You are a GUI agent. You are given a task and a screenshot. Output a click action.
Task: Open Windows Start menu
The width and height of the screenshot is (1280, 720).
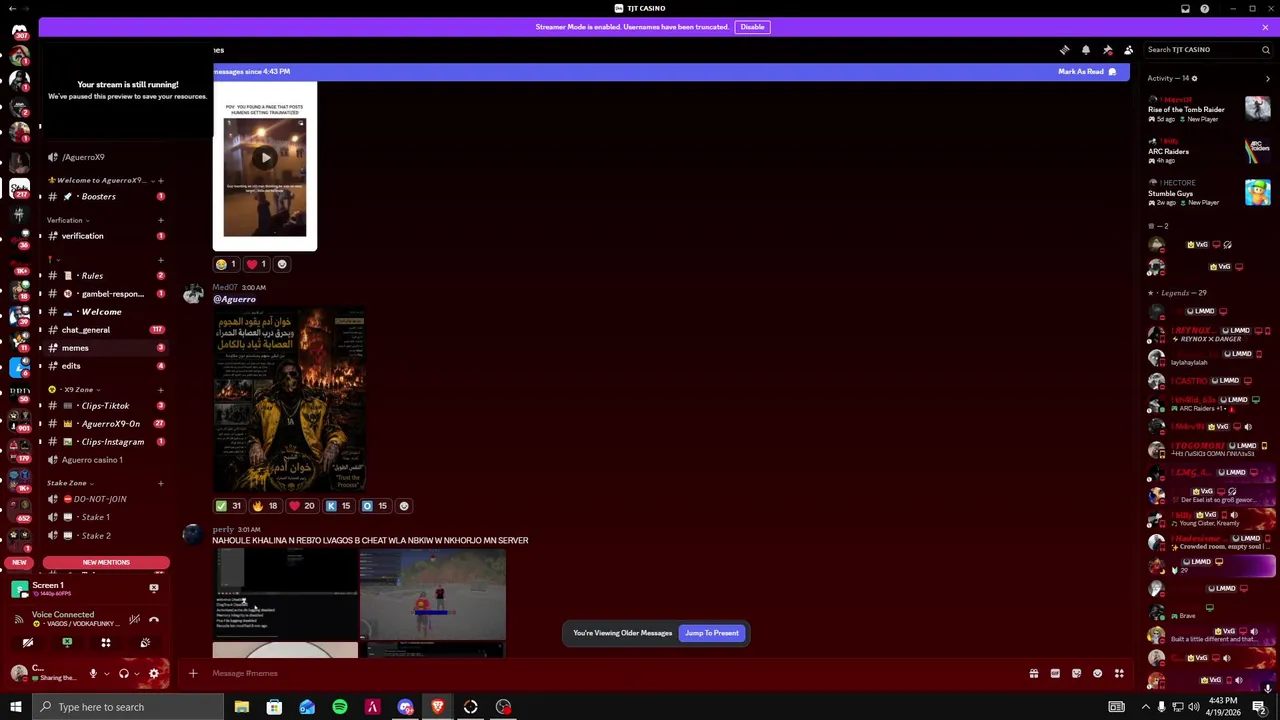click(16, 707)
